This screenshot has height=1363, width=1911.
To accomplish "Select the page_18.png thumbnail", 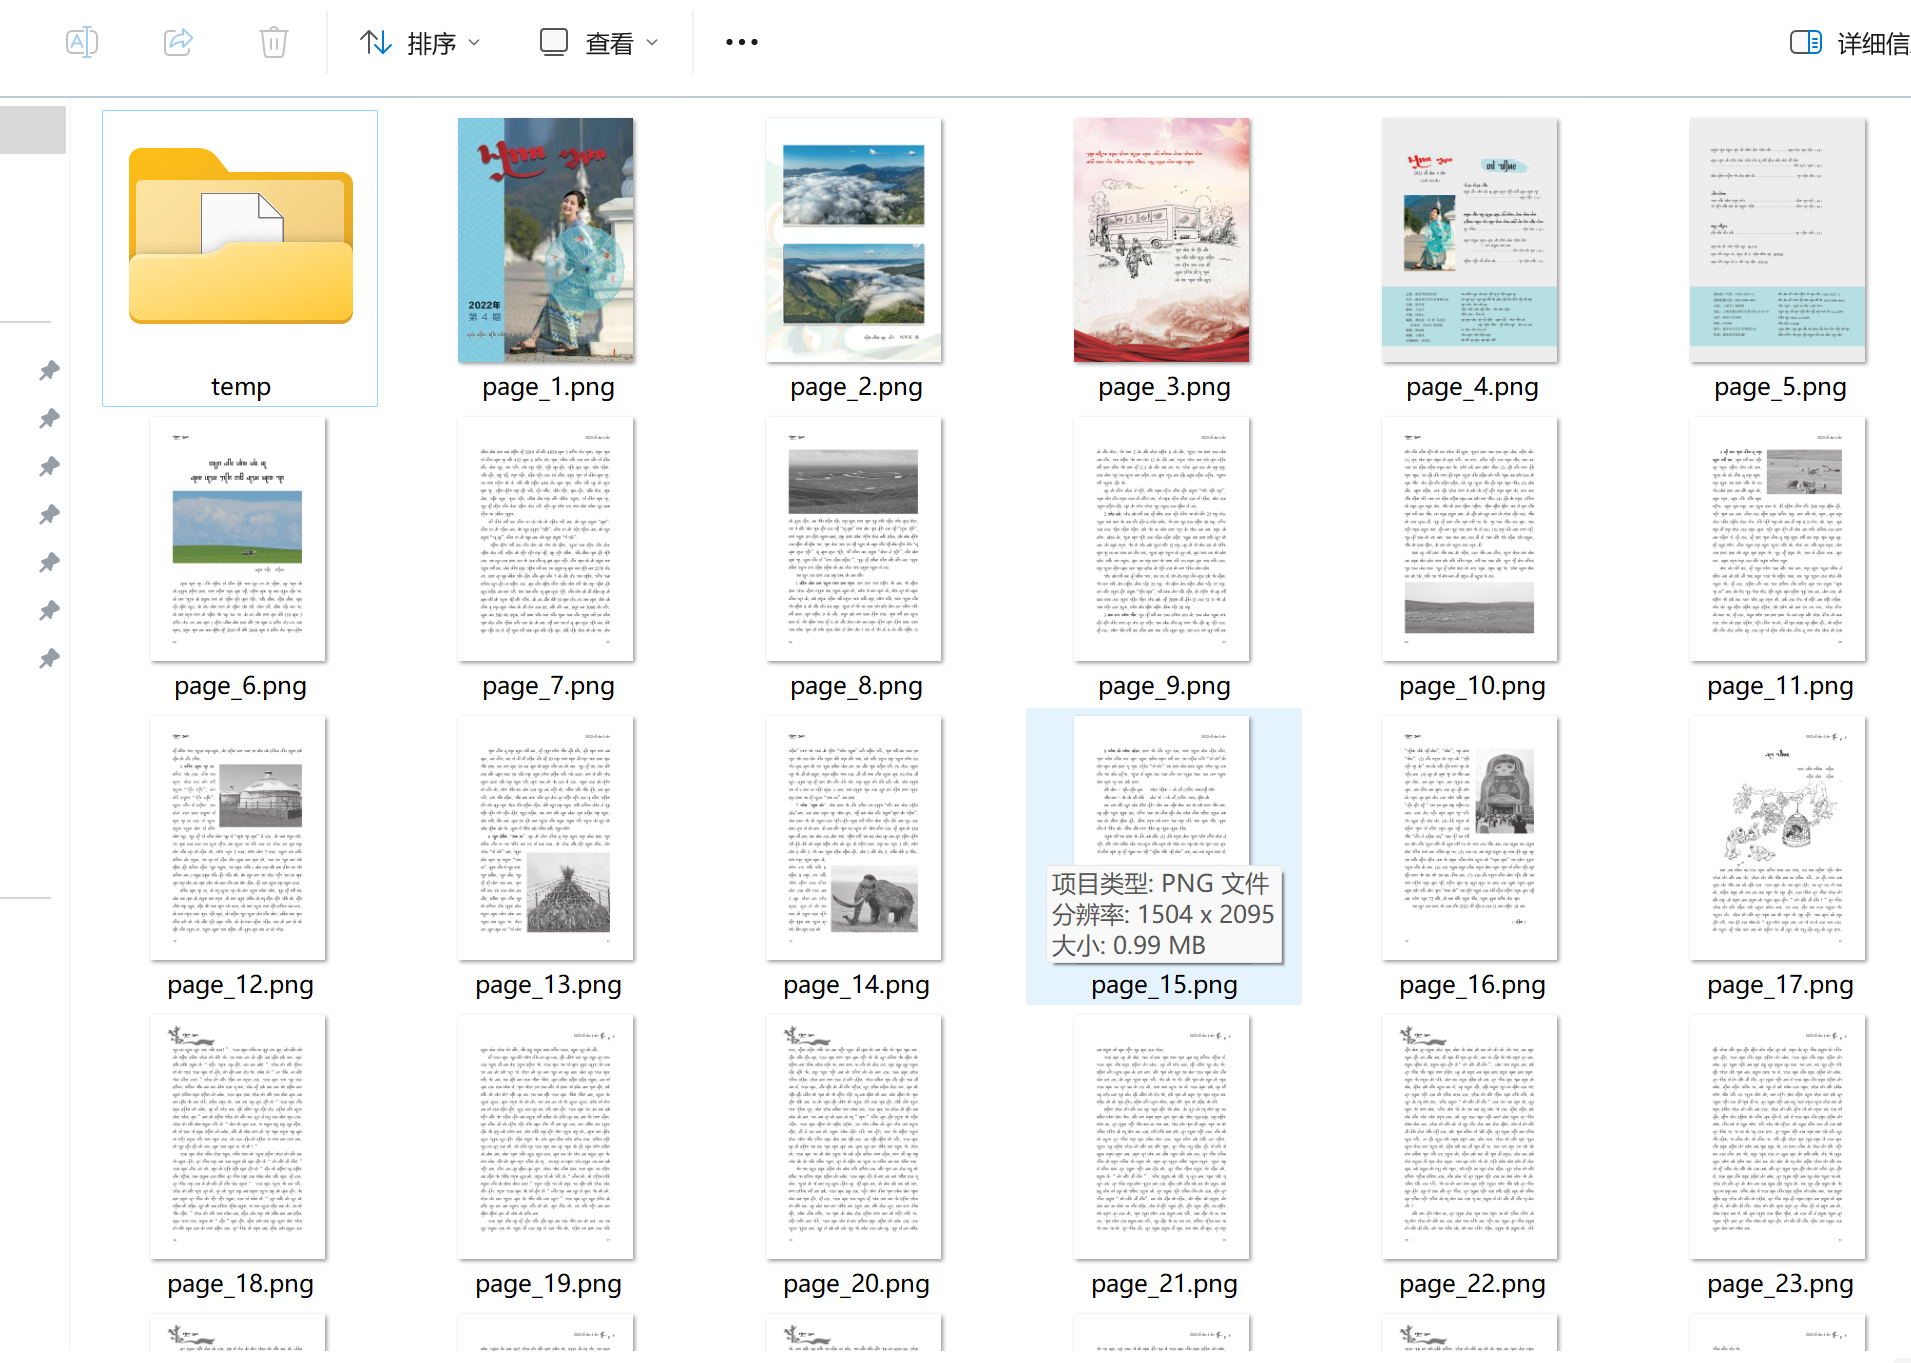I will point(238,1137).
